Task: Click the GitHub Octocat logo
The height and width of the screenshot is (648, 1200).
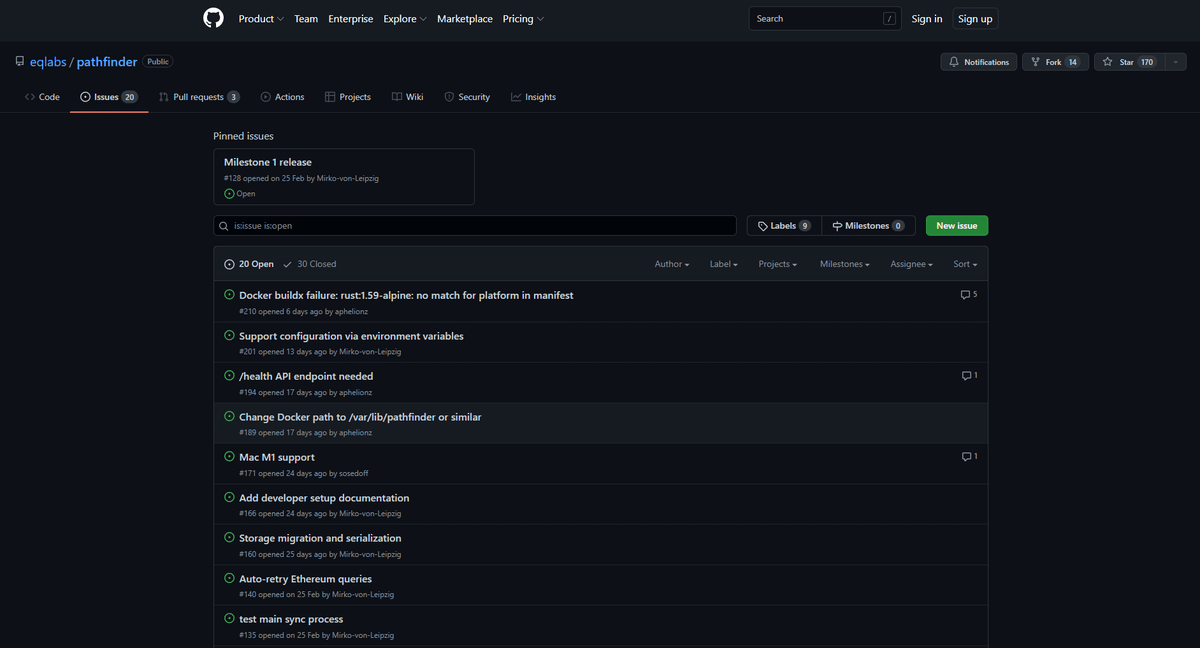Action: [213, 18]
